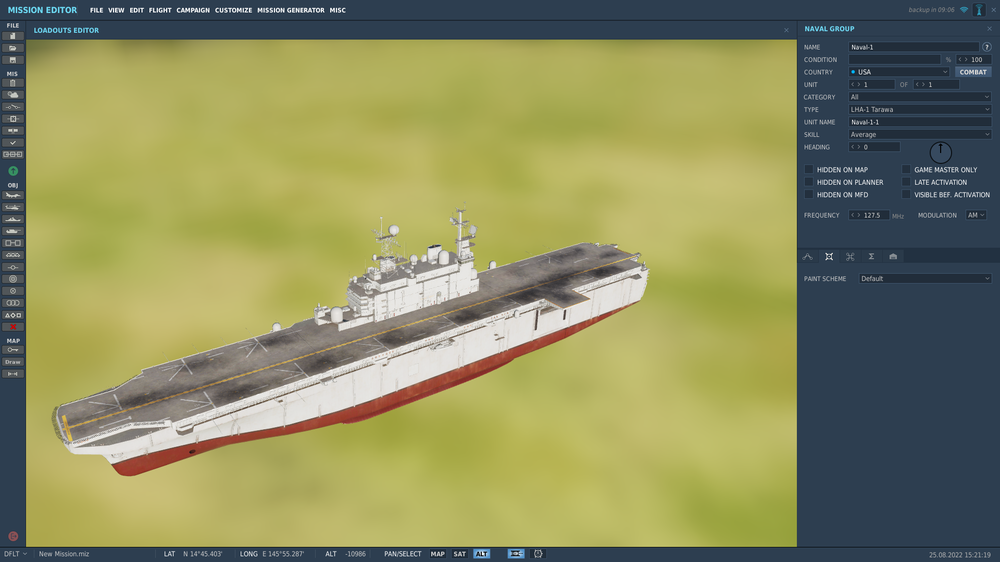The height and width of the screenshot is (562, 1000).
Task: Close the Loadouts Editor panel
Action: [x=786, y=30]
